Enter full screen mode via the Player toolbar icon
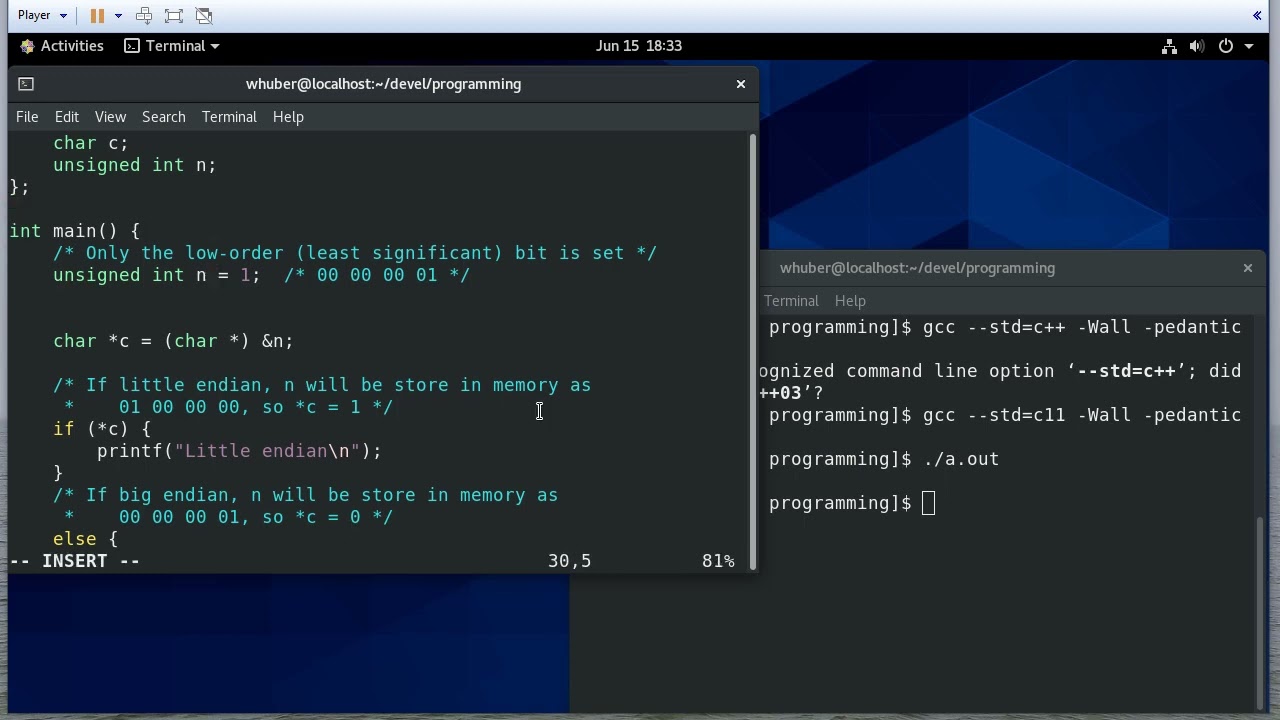 click(x=174, y=15)
